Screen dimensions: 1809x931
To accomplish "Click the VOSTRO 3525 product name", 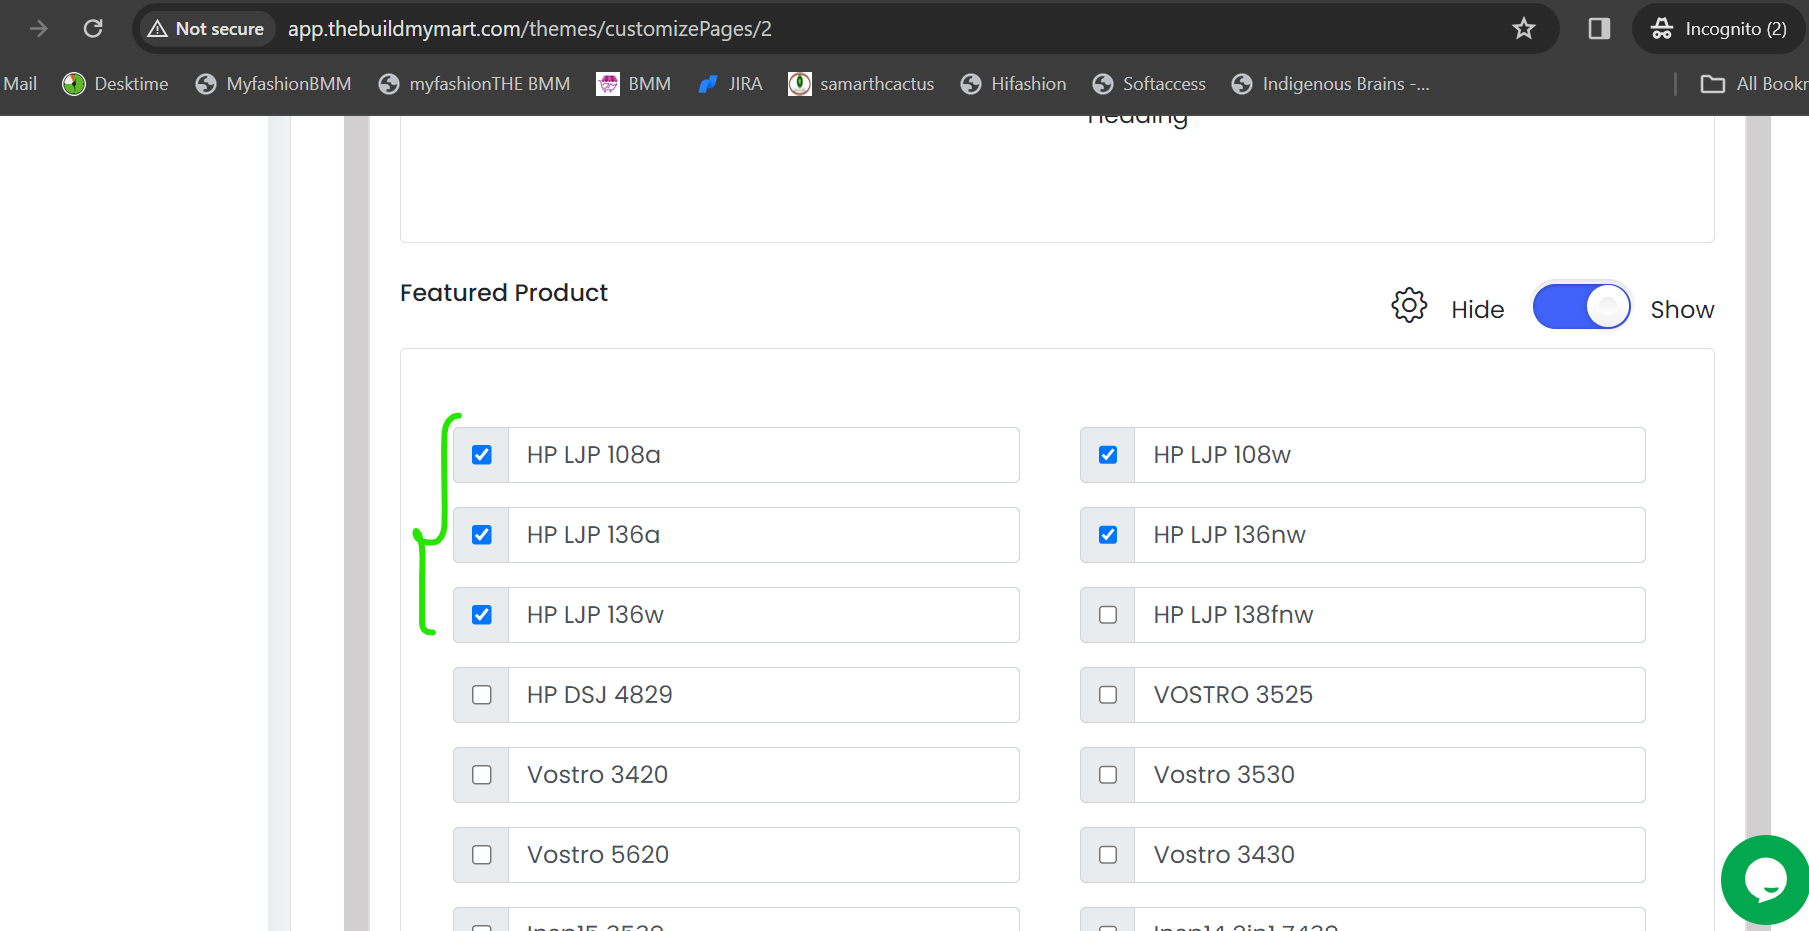I will tap(1233, 695).
